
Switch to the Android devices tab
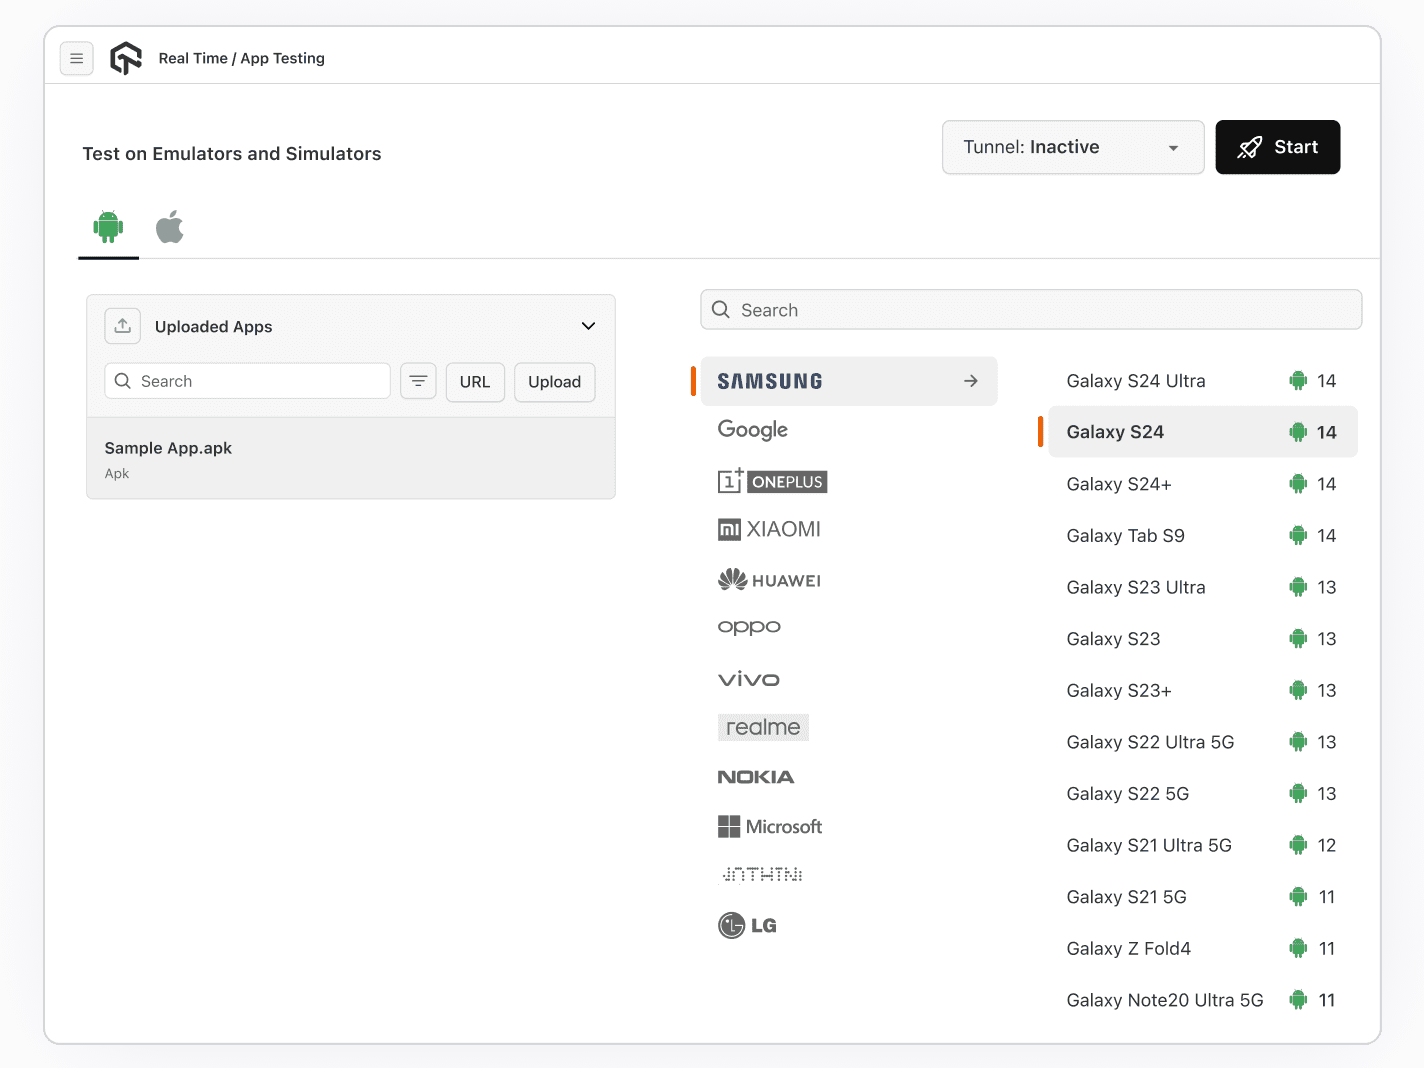point(107,227)
